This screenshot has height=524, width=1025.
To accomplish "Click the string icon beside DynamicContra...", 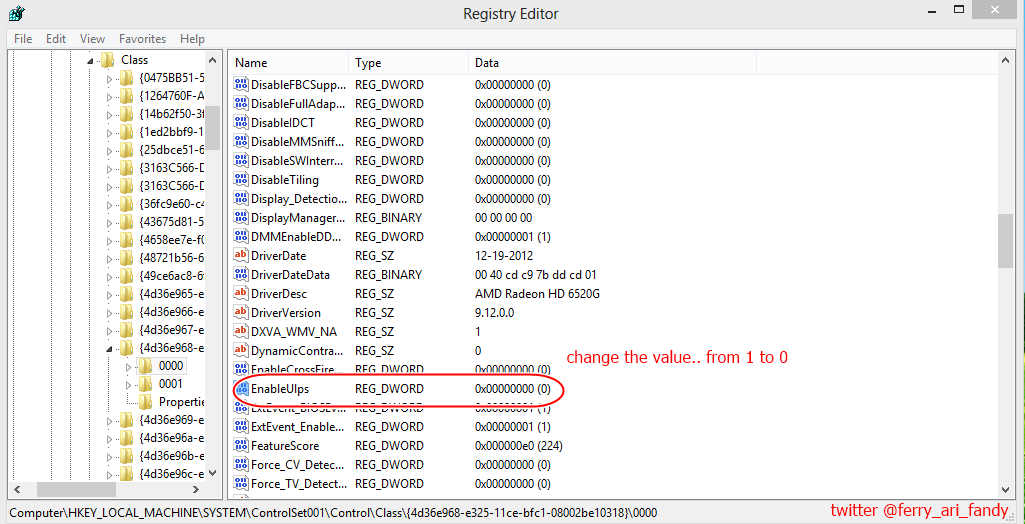I will tap(241, 350).
